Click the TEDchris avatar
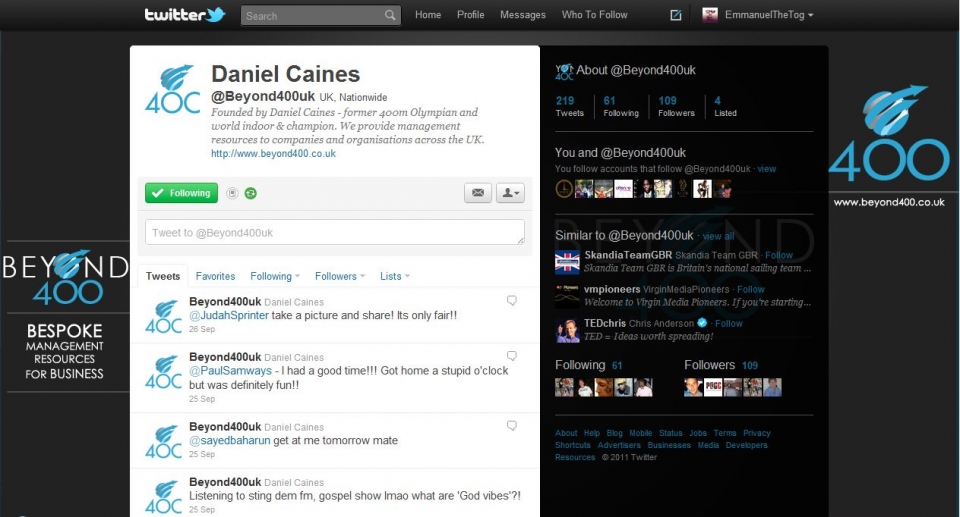The height and width of the screenshot is (517, 960). tap(567, 330)
